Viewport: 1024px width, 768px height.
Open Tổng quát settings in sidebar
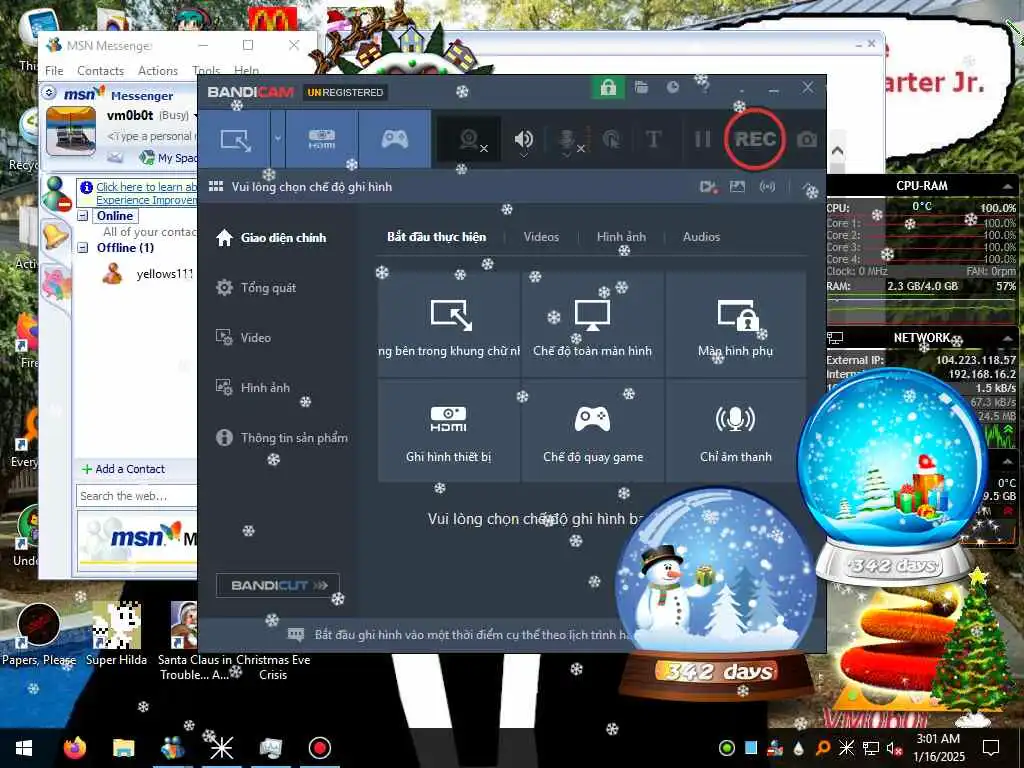coord(256,287)
